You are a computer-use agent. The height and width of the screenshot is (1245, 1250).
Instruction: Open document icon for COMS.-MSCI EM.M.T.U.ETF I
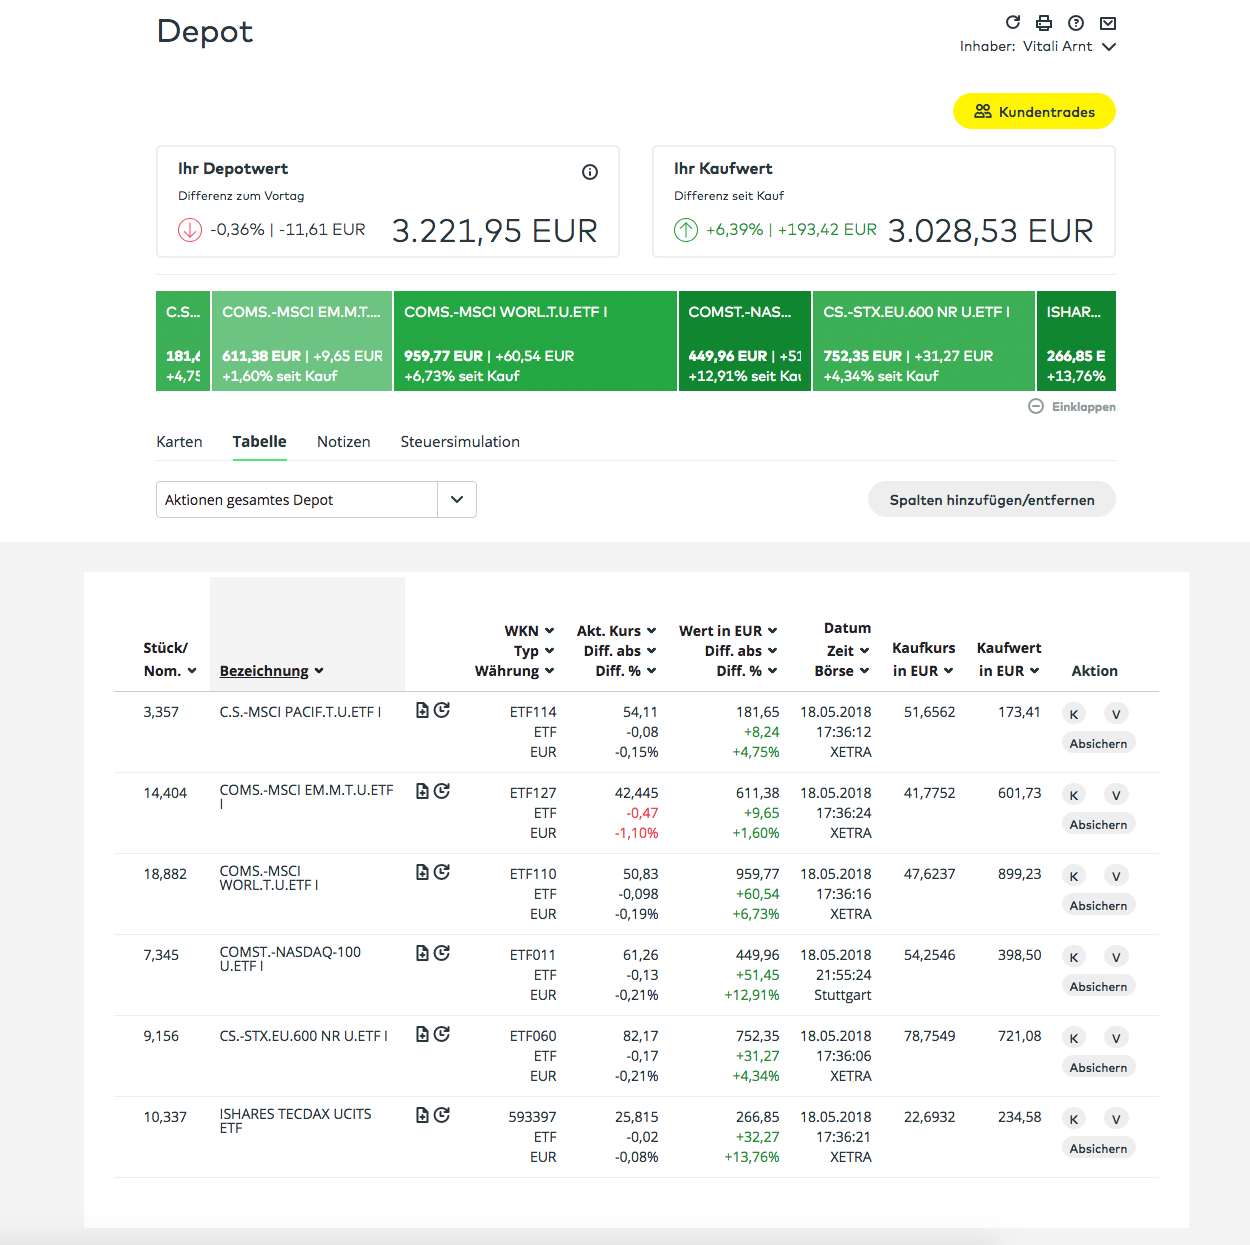tap(422, 791)
